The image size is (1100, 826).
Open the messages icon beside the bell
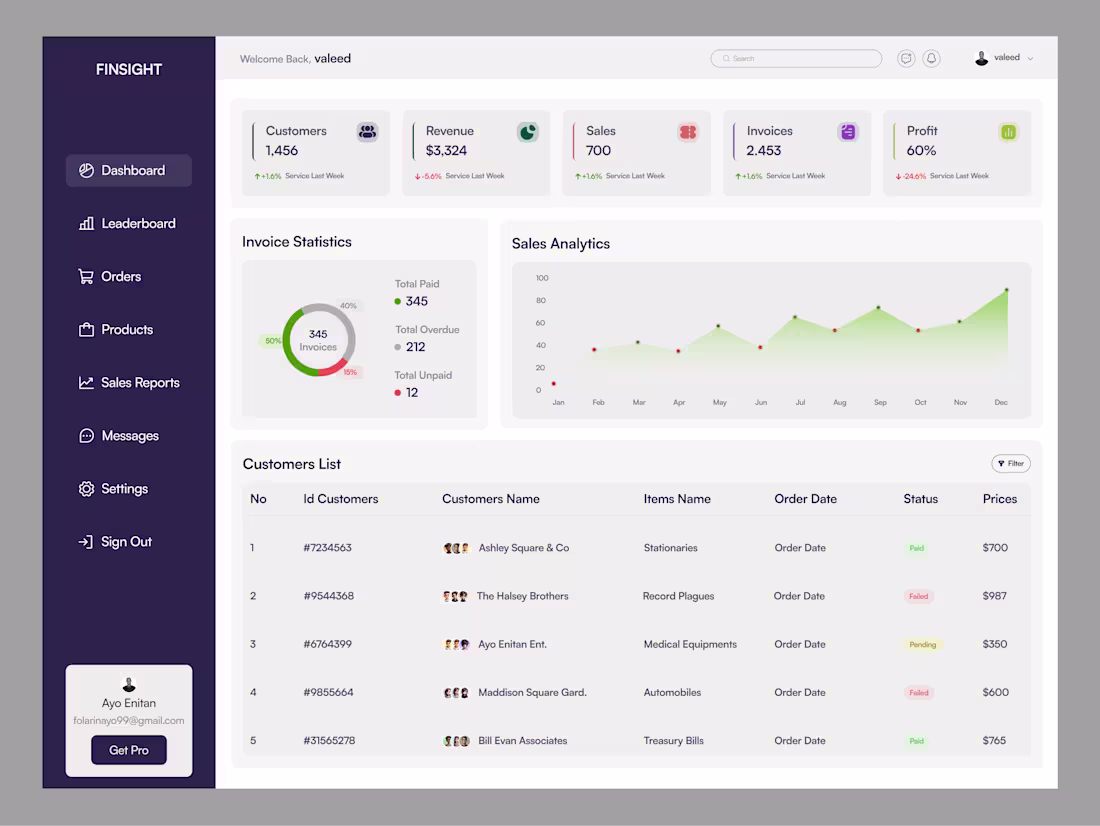click(x=906, y=58)
